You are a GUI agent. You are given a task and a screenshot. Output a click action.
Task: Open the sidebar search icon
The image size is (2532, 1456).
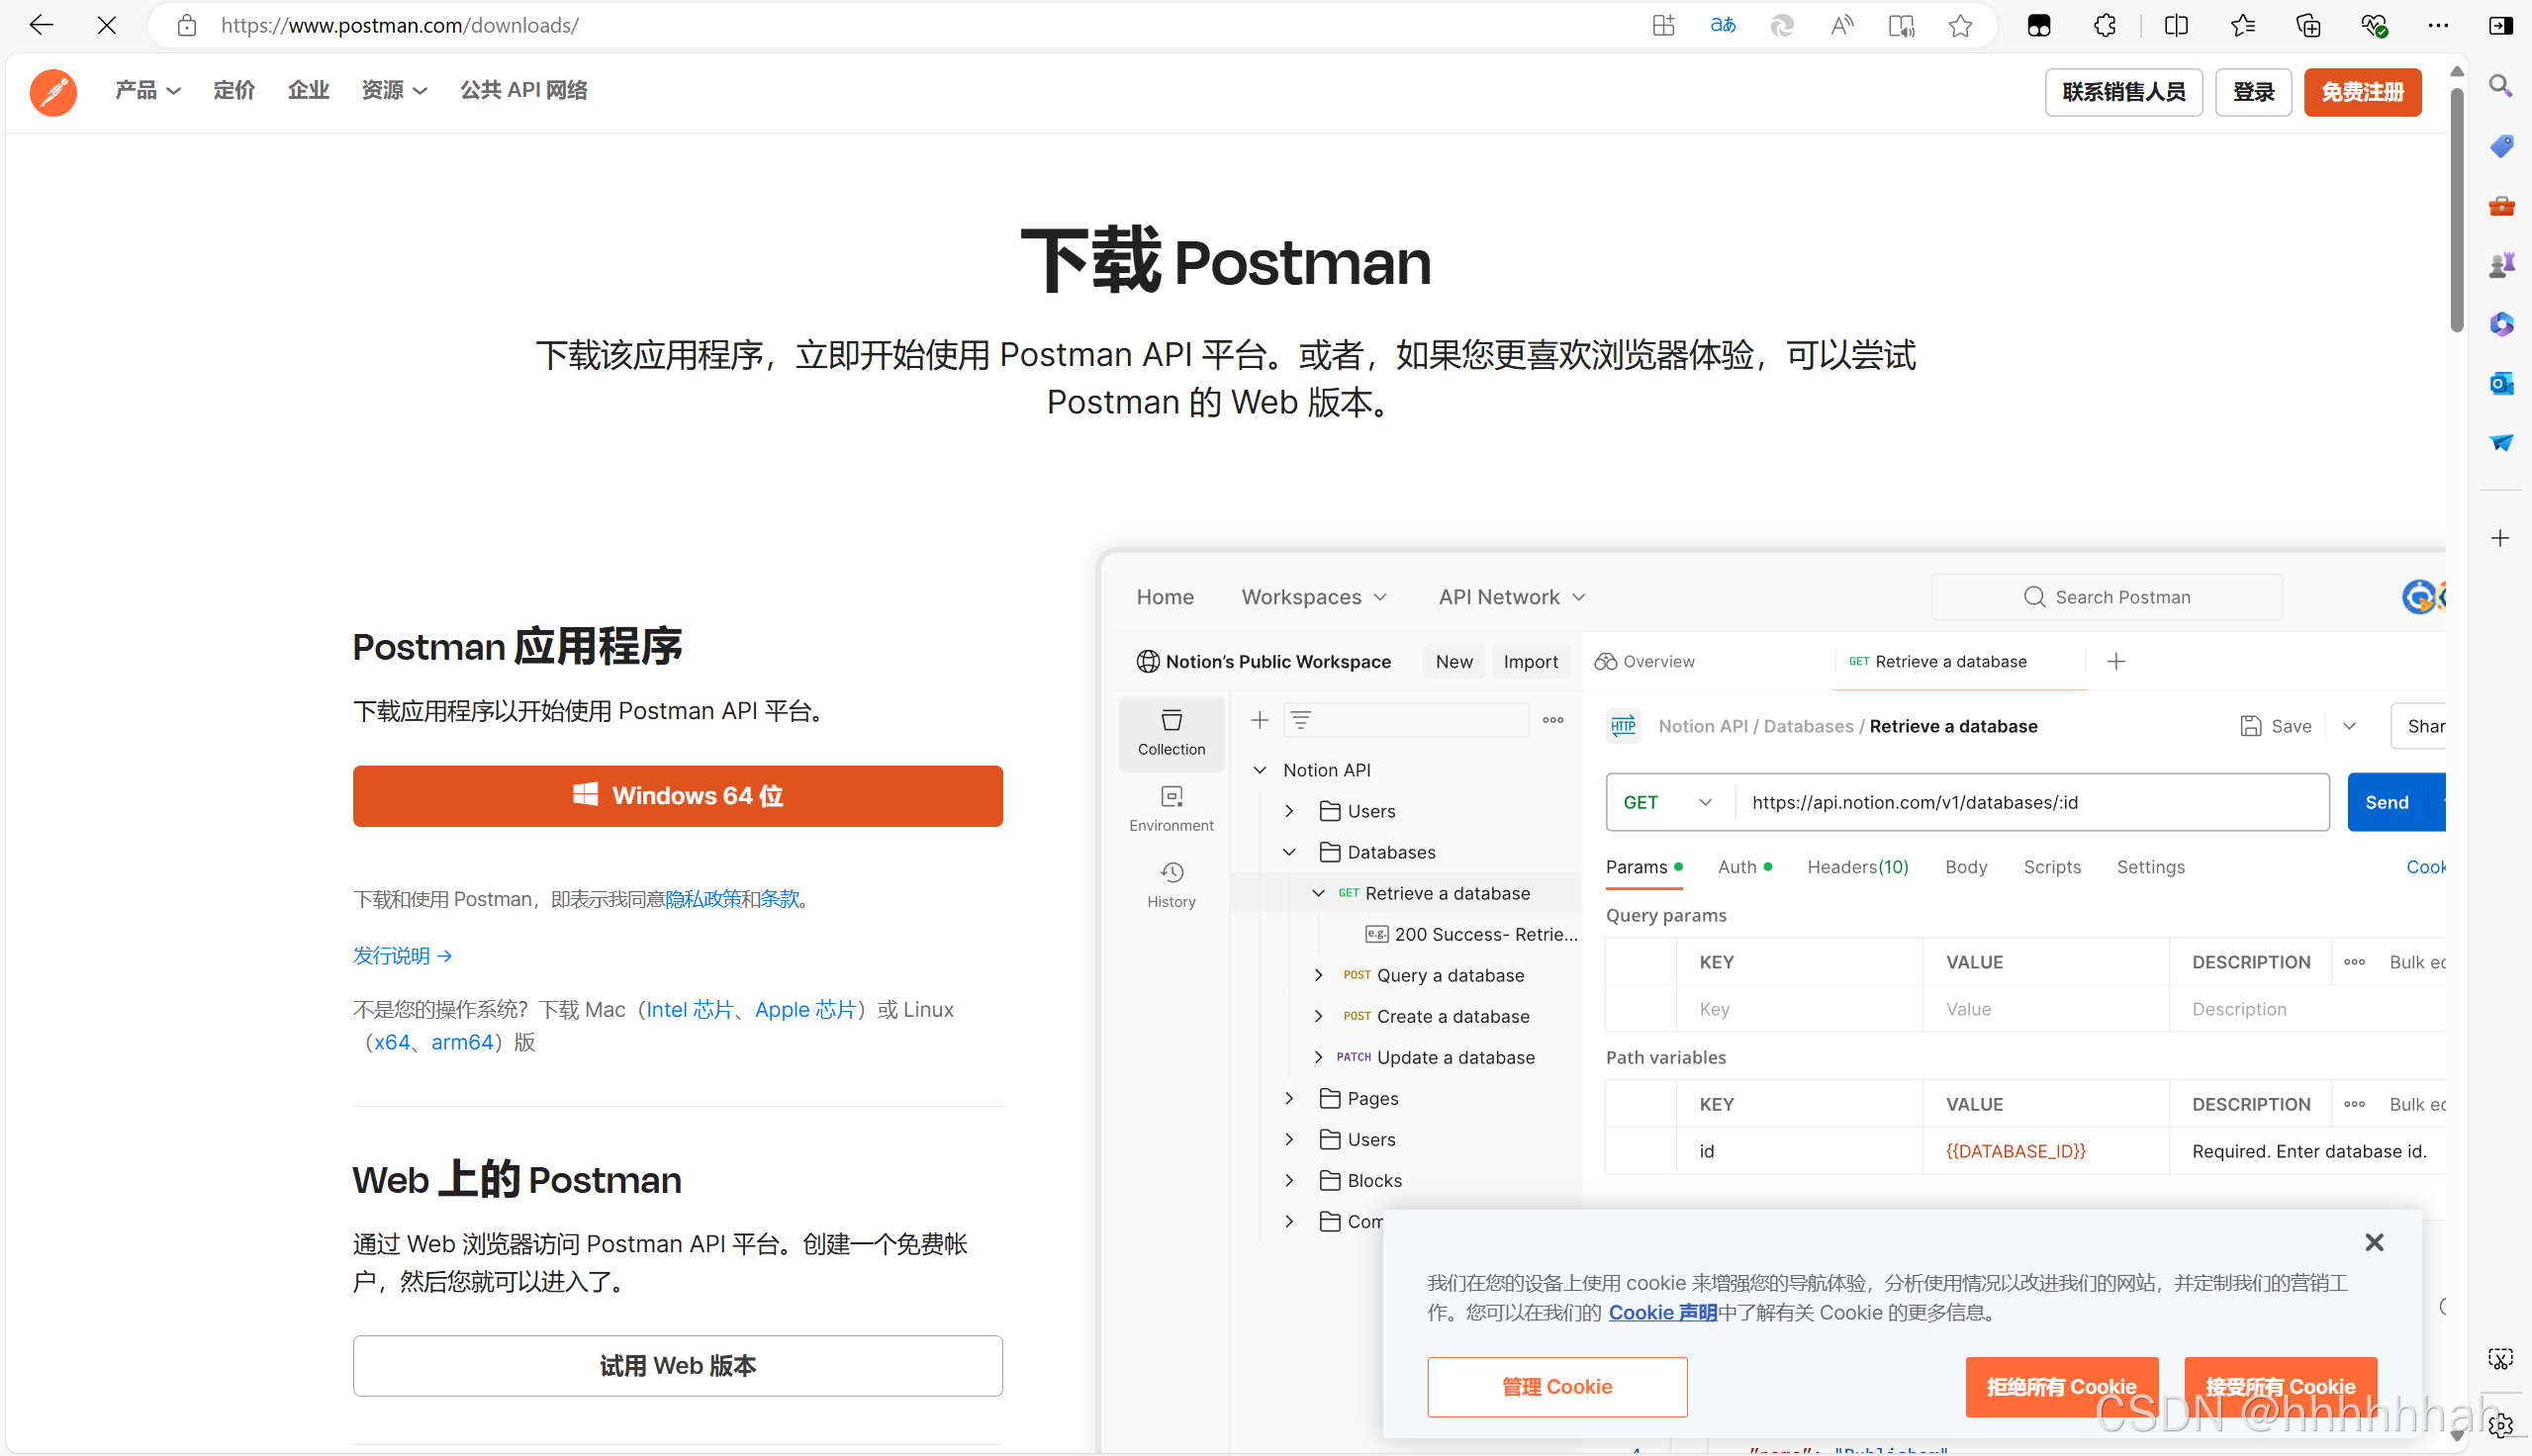pos(2501,86)
